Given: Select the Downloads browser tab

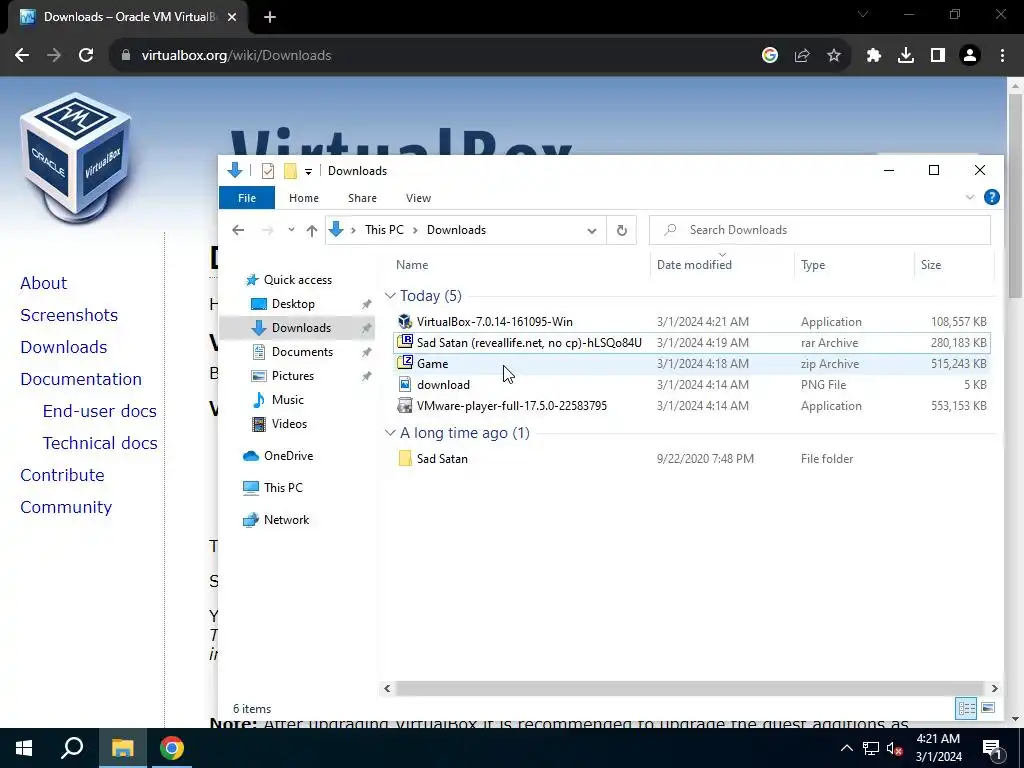Looking at the screenshot, I should pos(129,17).
